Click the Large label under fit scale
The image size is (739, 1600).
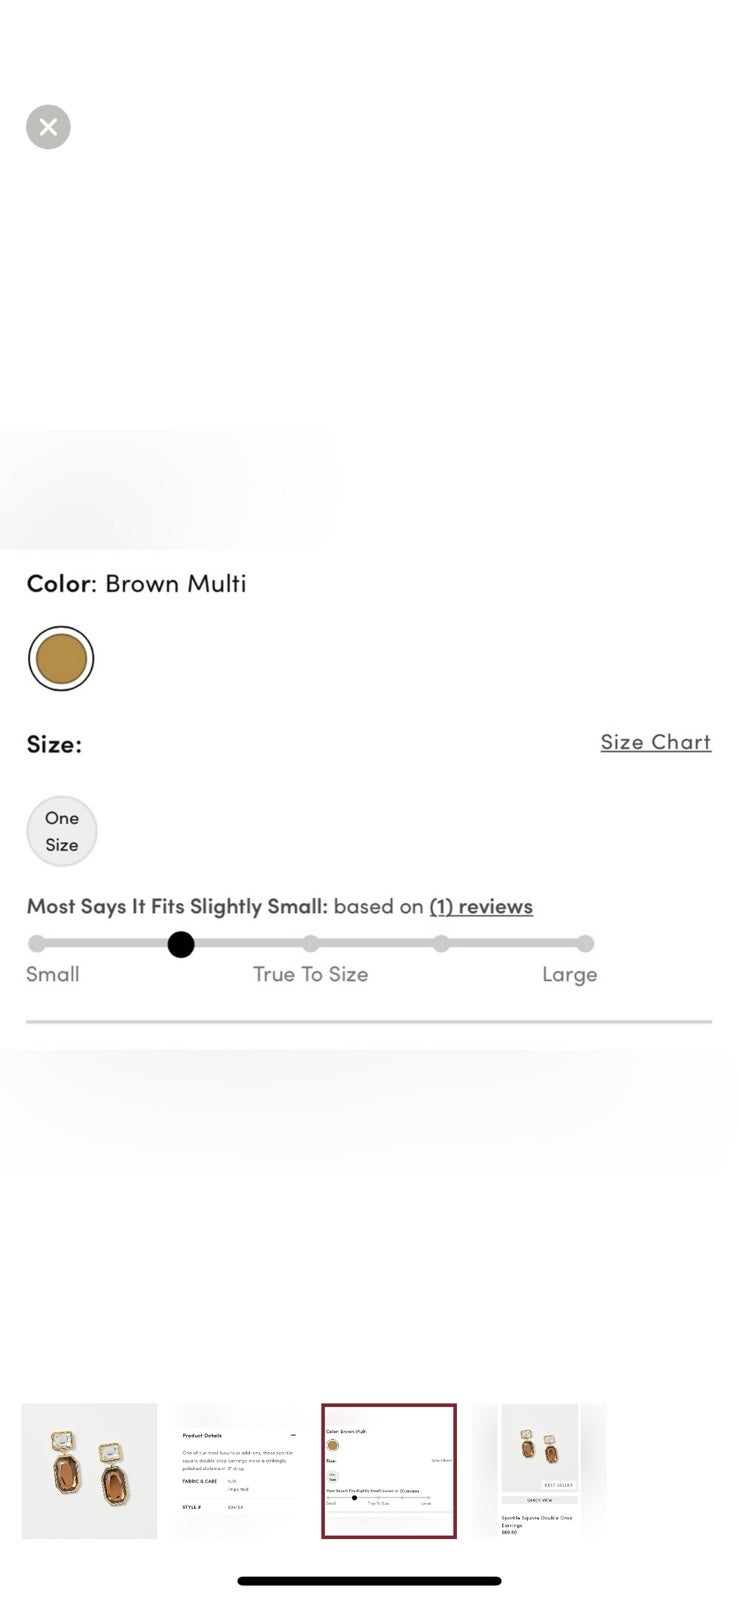tap(570, 975)
